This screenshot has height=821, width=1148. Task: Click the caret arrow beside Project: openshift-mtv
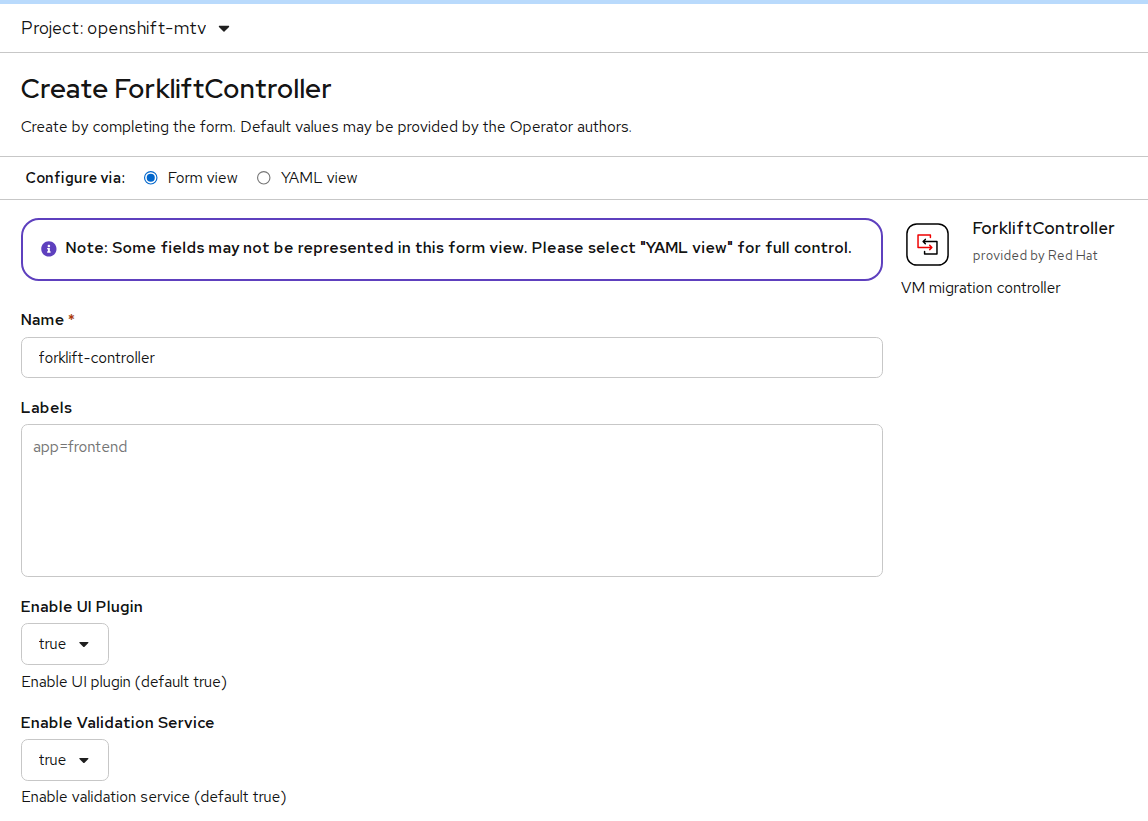[224, 29]
